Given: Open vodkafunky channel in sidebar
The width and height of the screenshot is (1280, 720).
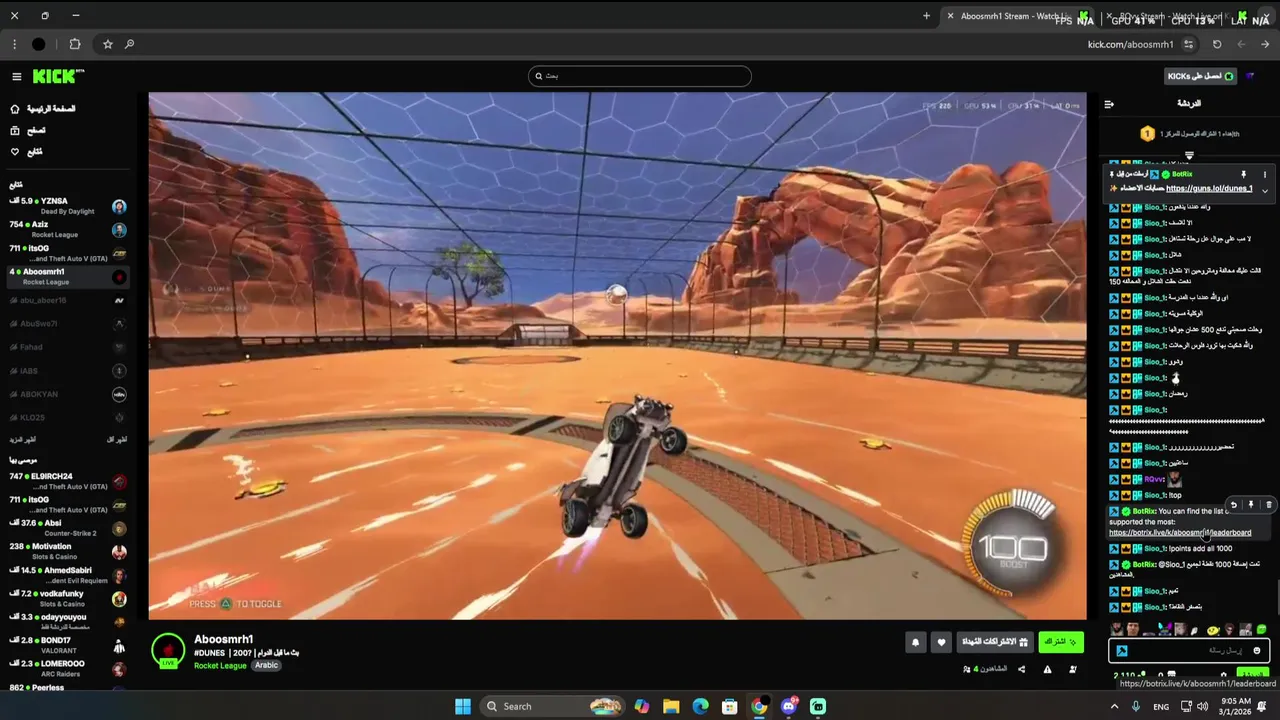Looking at the screenshot, I should 68,598.
